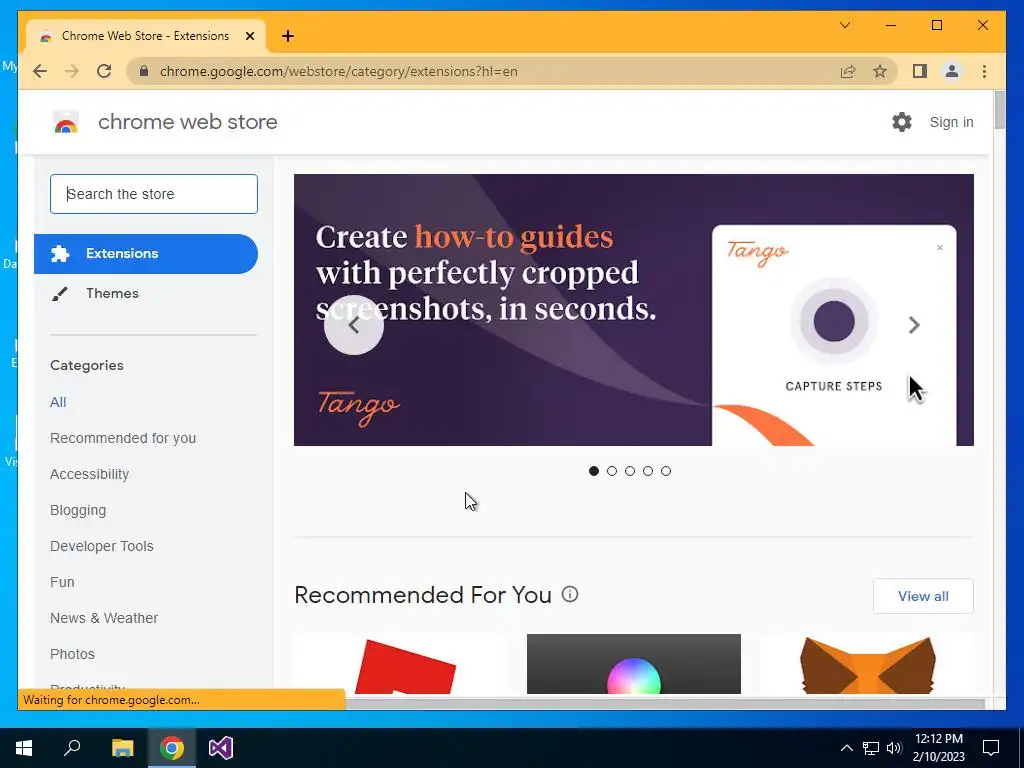This screenshot has height=768, width=1024.
Task: Open Chrome Web Store settings gear
Action: pyautogui.click(x=901, y=122)
